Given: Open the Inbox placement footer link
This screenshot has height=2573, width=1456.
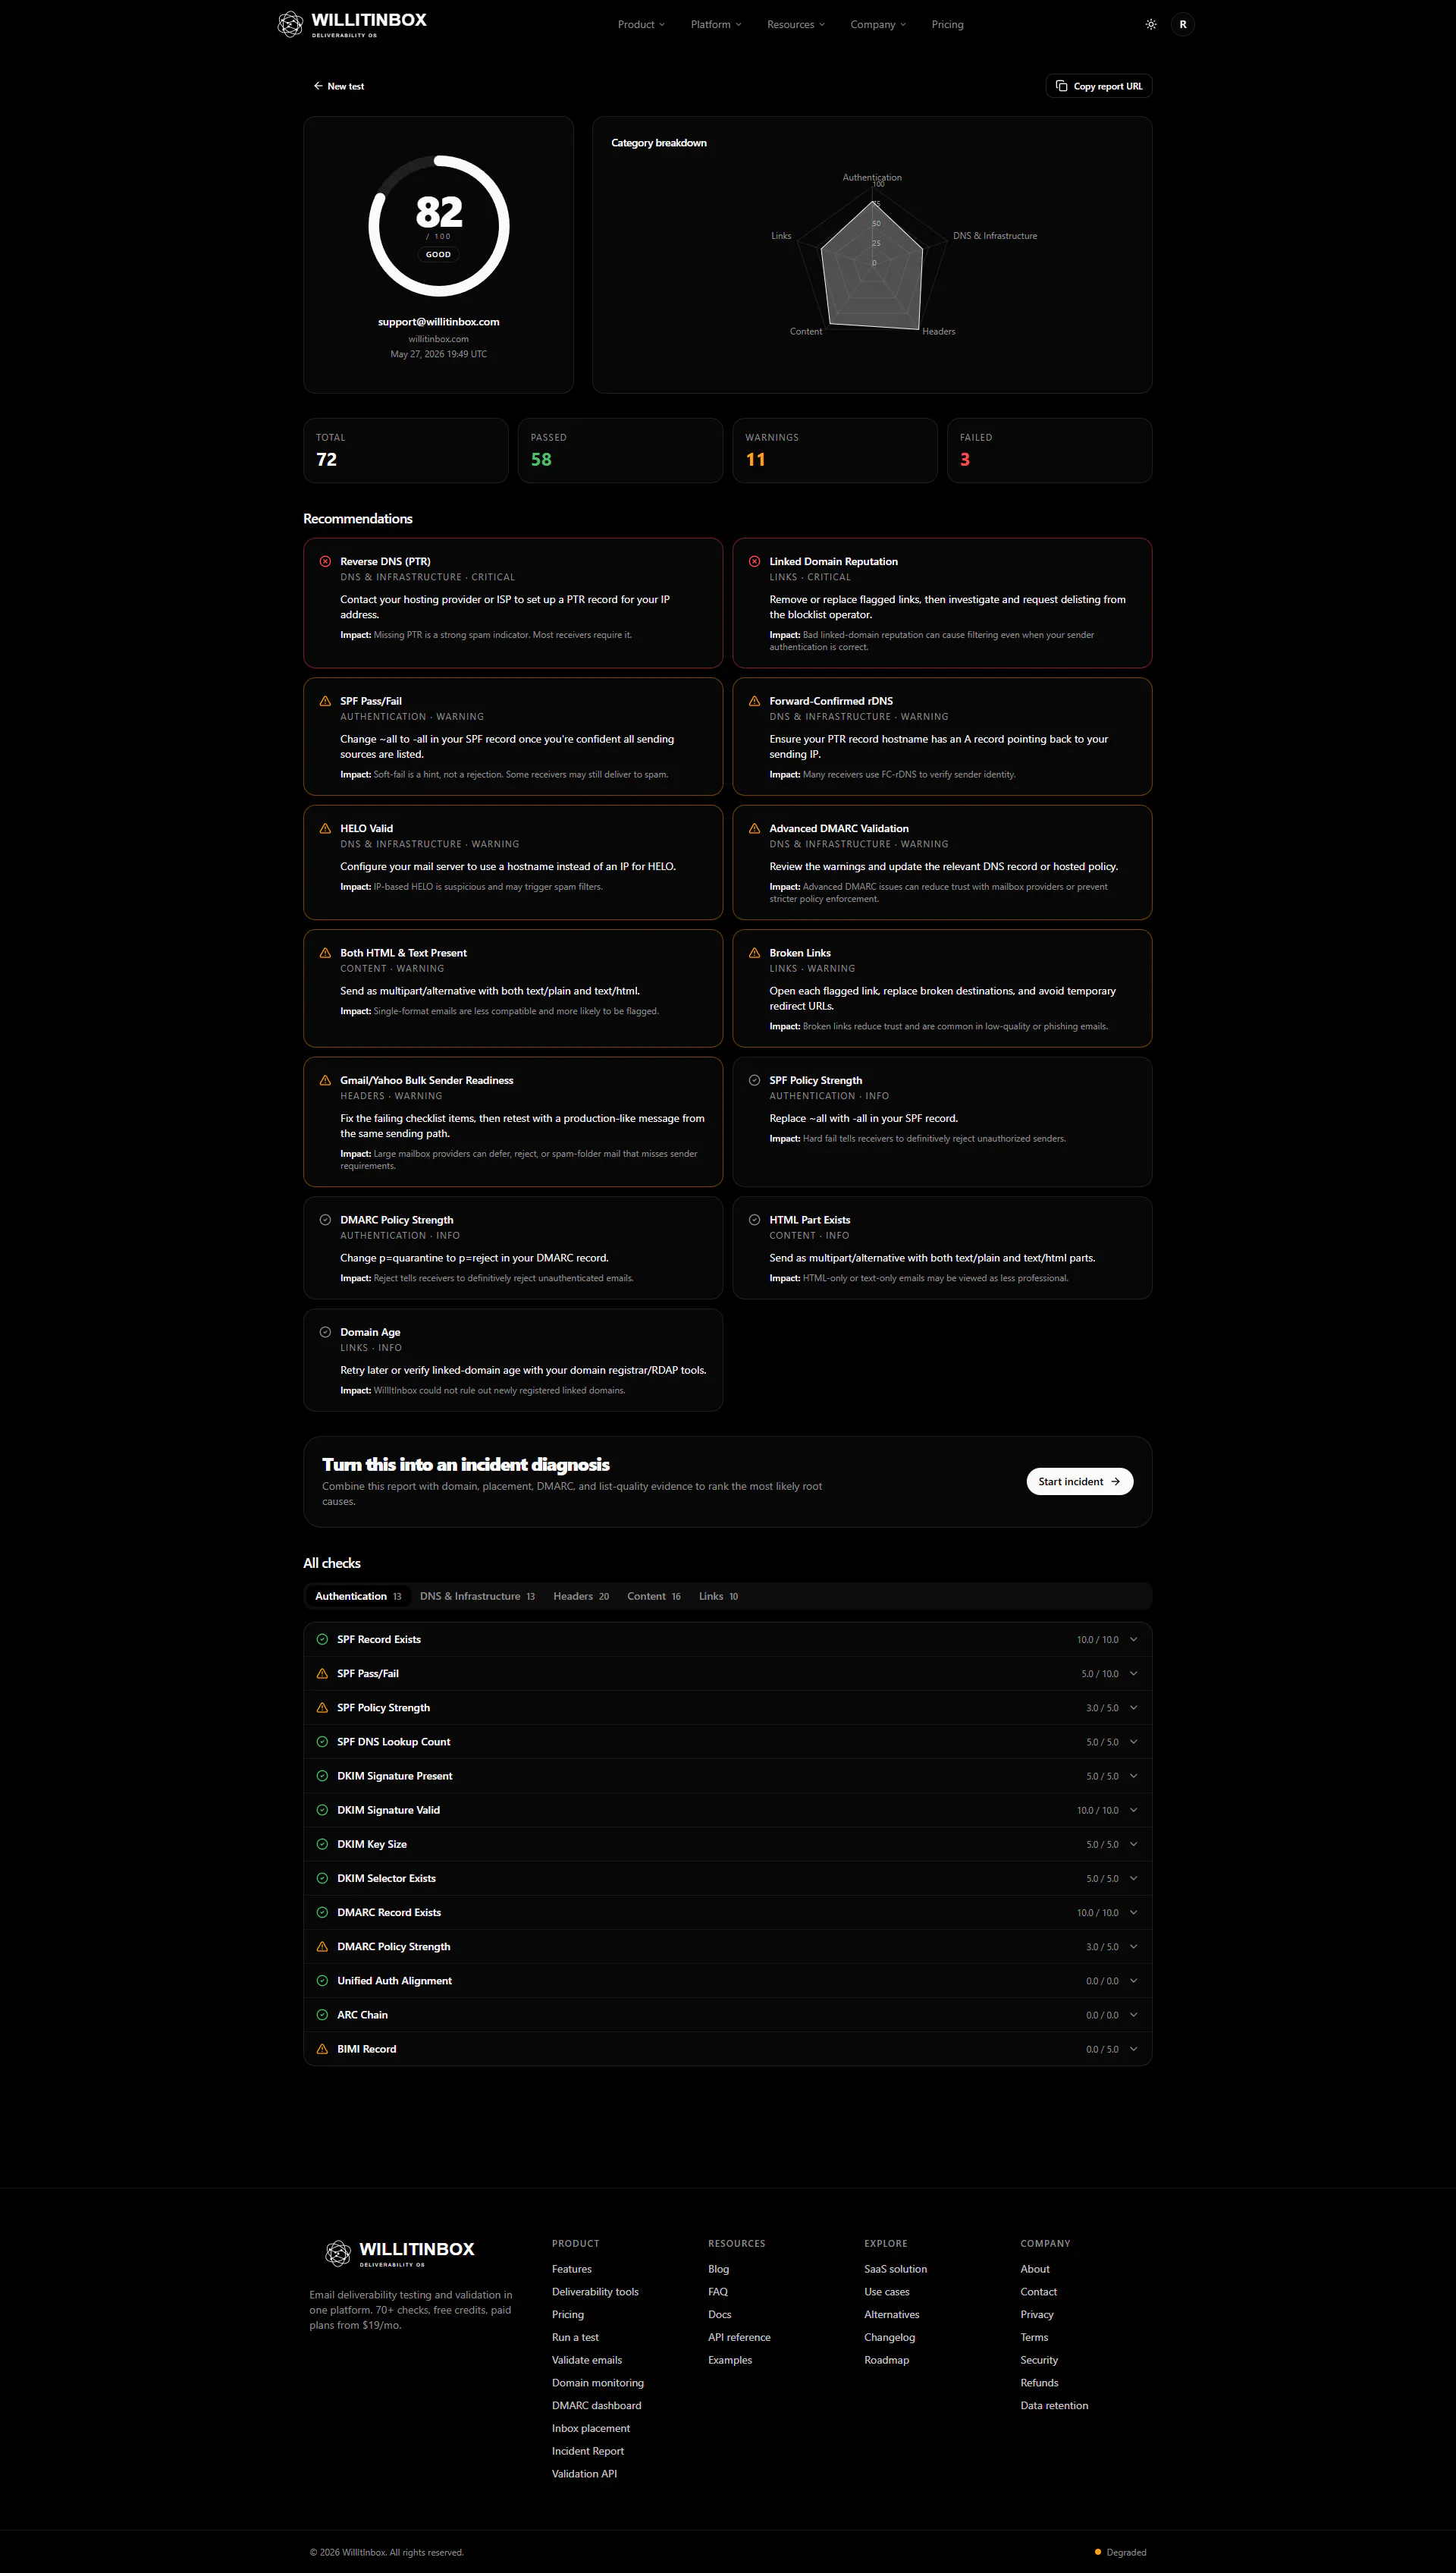Looking at the screenshot, I should [x=591, y=2428].
